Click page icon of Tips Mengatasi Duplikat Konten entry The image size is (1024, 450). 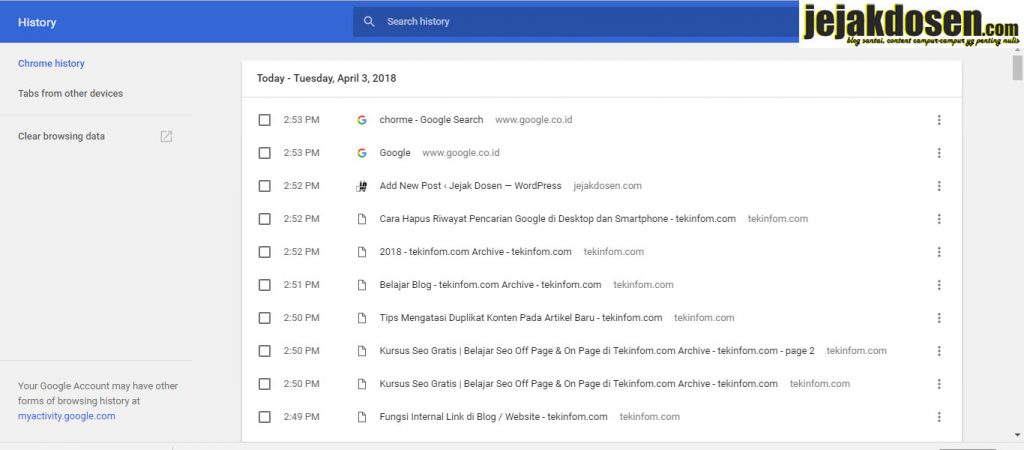362,318
